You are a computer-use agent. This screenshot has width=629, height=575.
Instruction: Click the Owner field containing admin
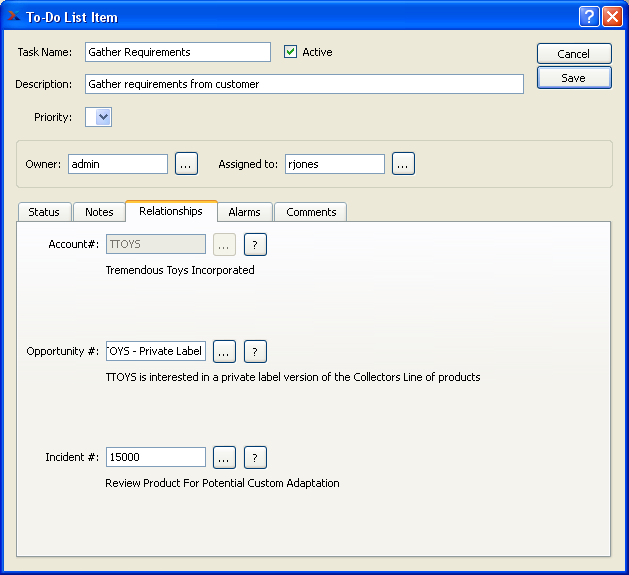point(118,164)
